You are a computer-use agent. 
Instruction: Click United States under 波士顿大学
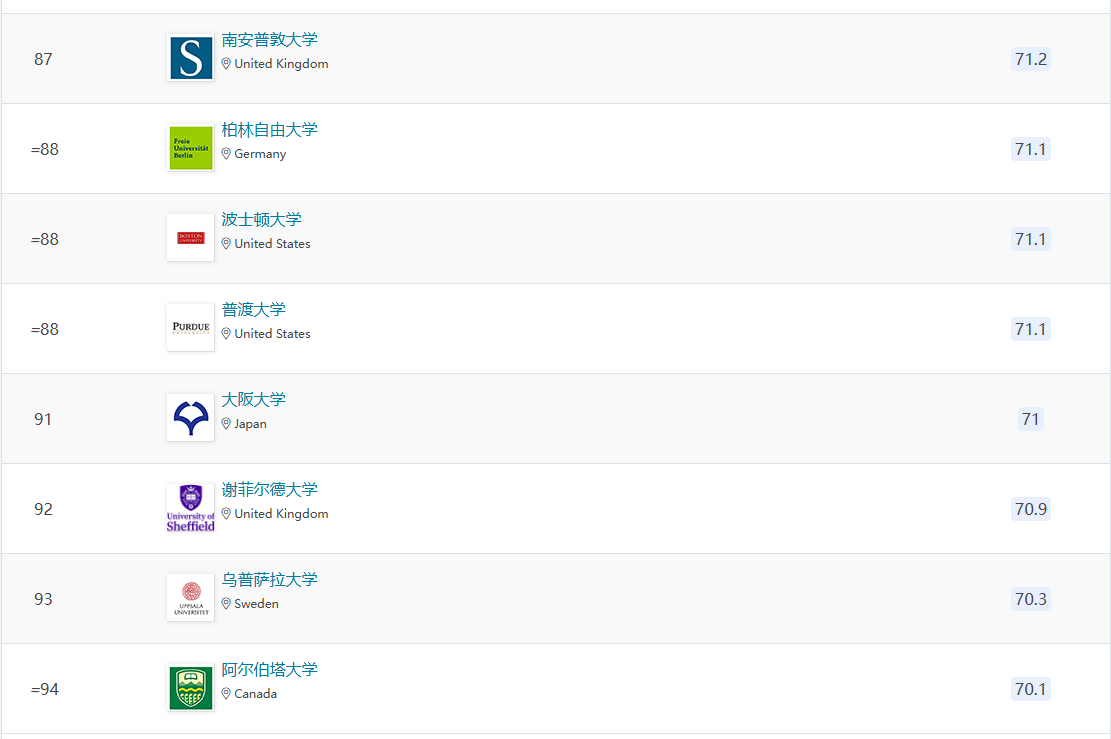pyautogui.click(x=272, y=244)
